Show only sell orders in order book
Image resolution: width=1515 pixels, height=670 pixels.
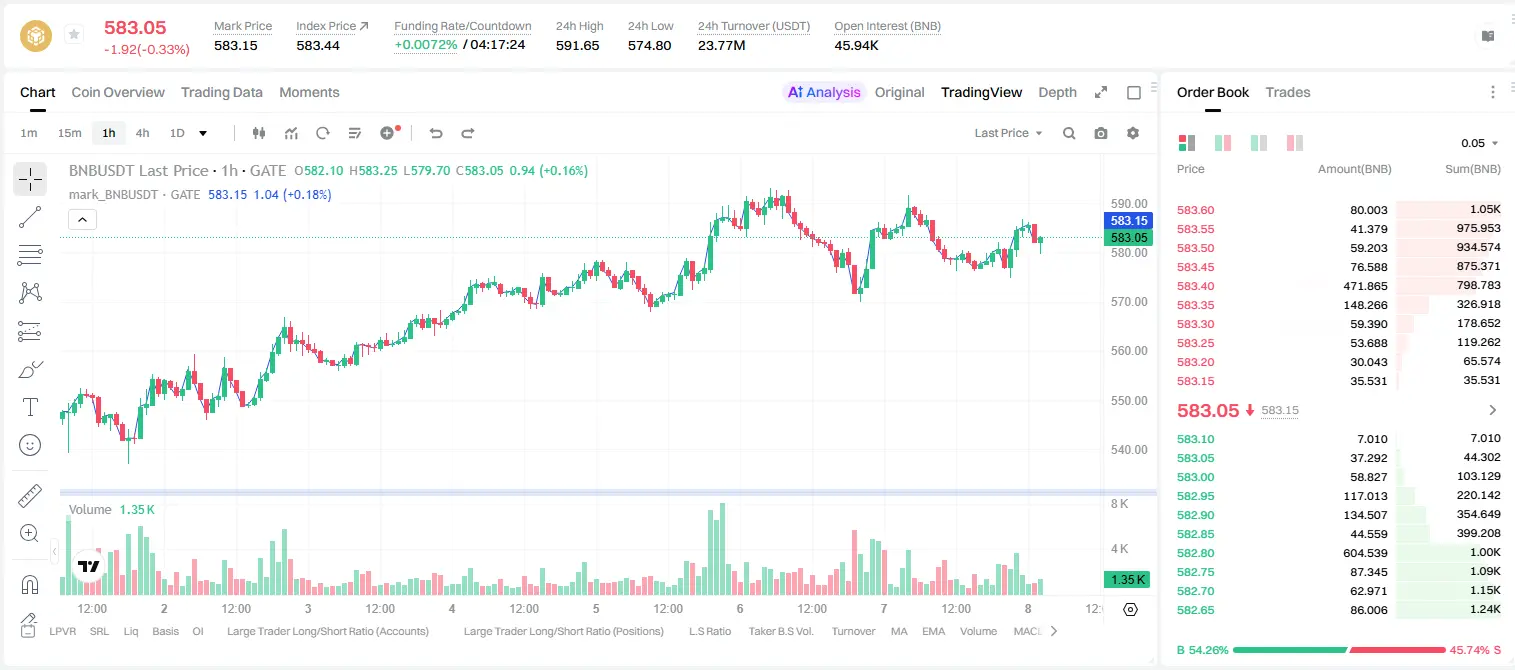click(1295, 143)
